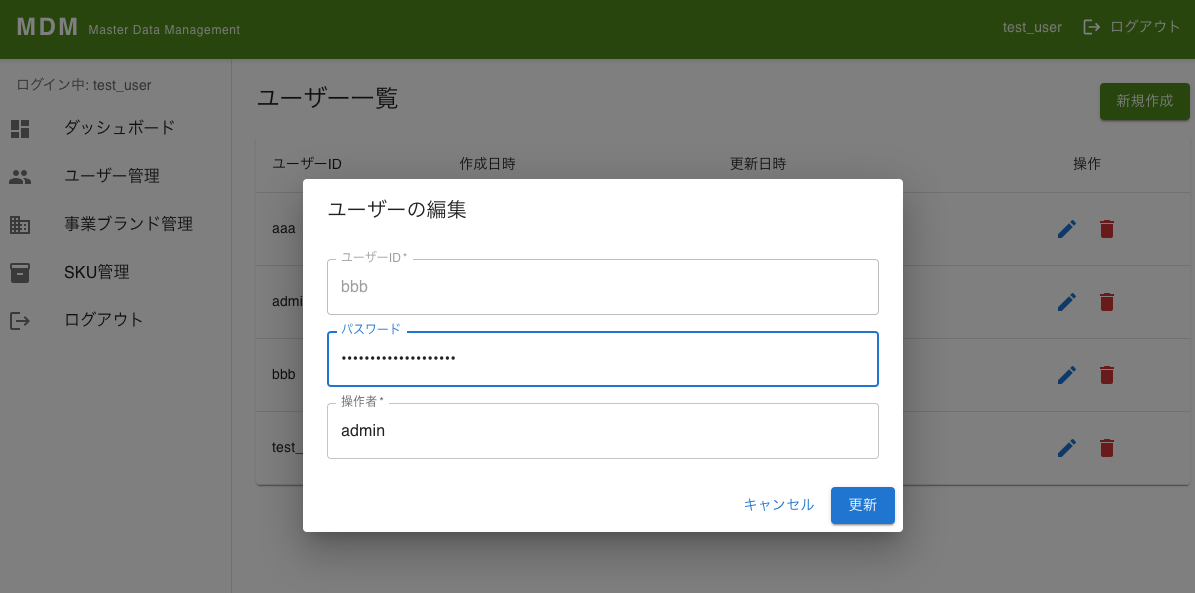Click the edit pencil icon in the admin row
The width and height of the screenshot is (1195, 593).
click(1067, 302)
